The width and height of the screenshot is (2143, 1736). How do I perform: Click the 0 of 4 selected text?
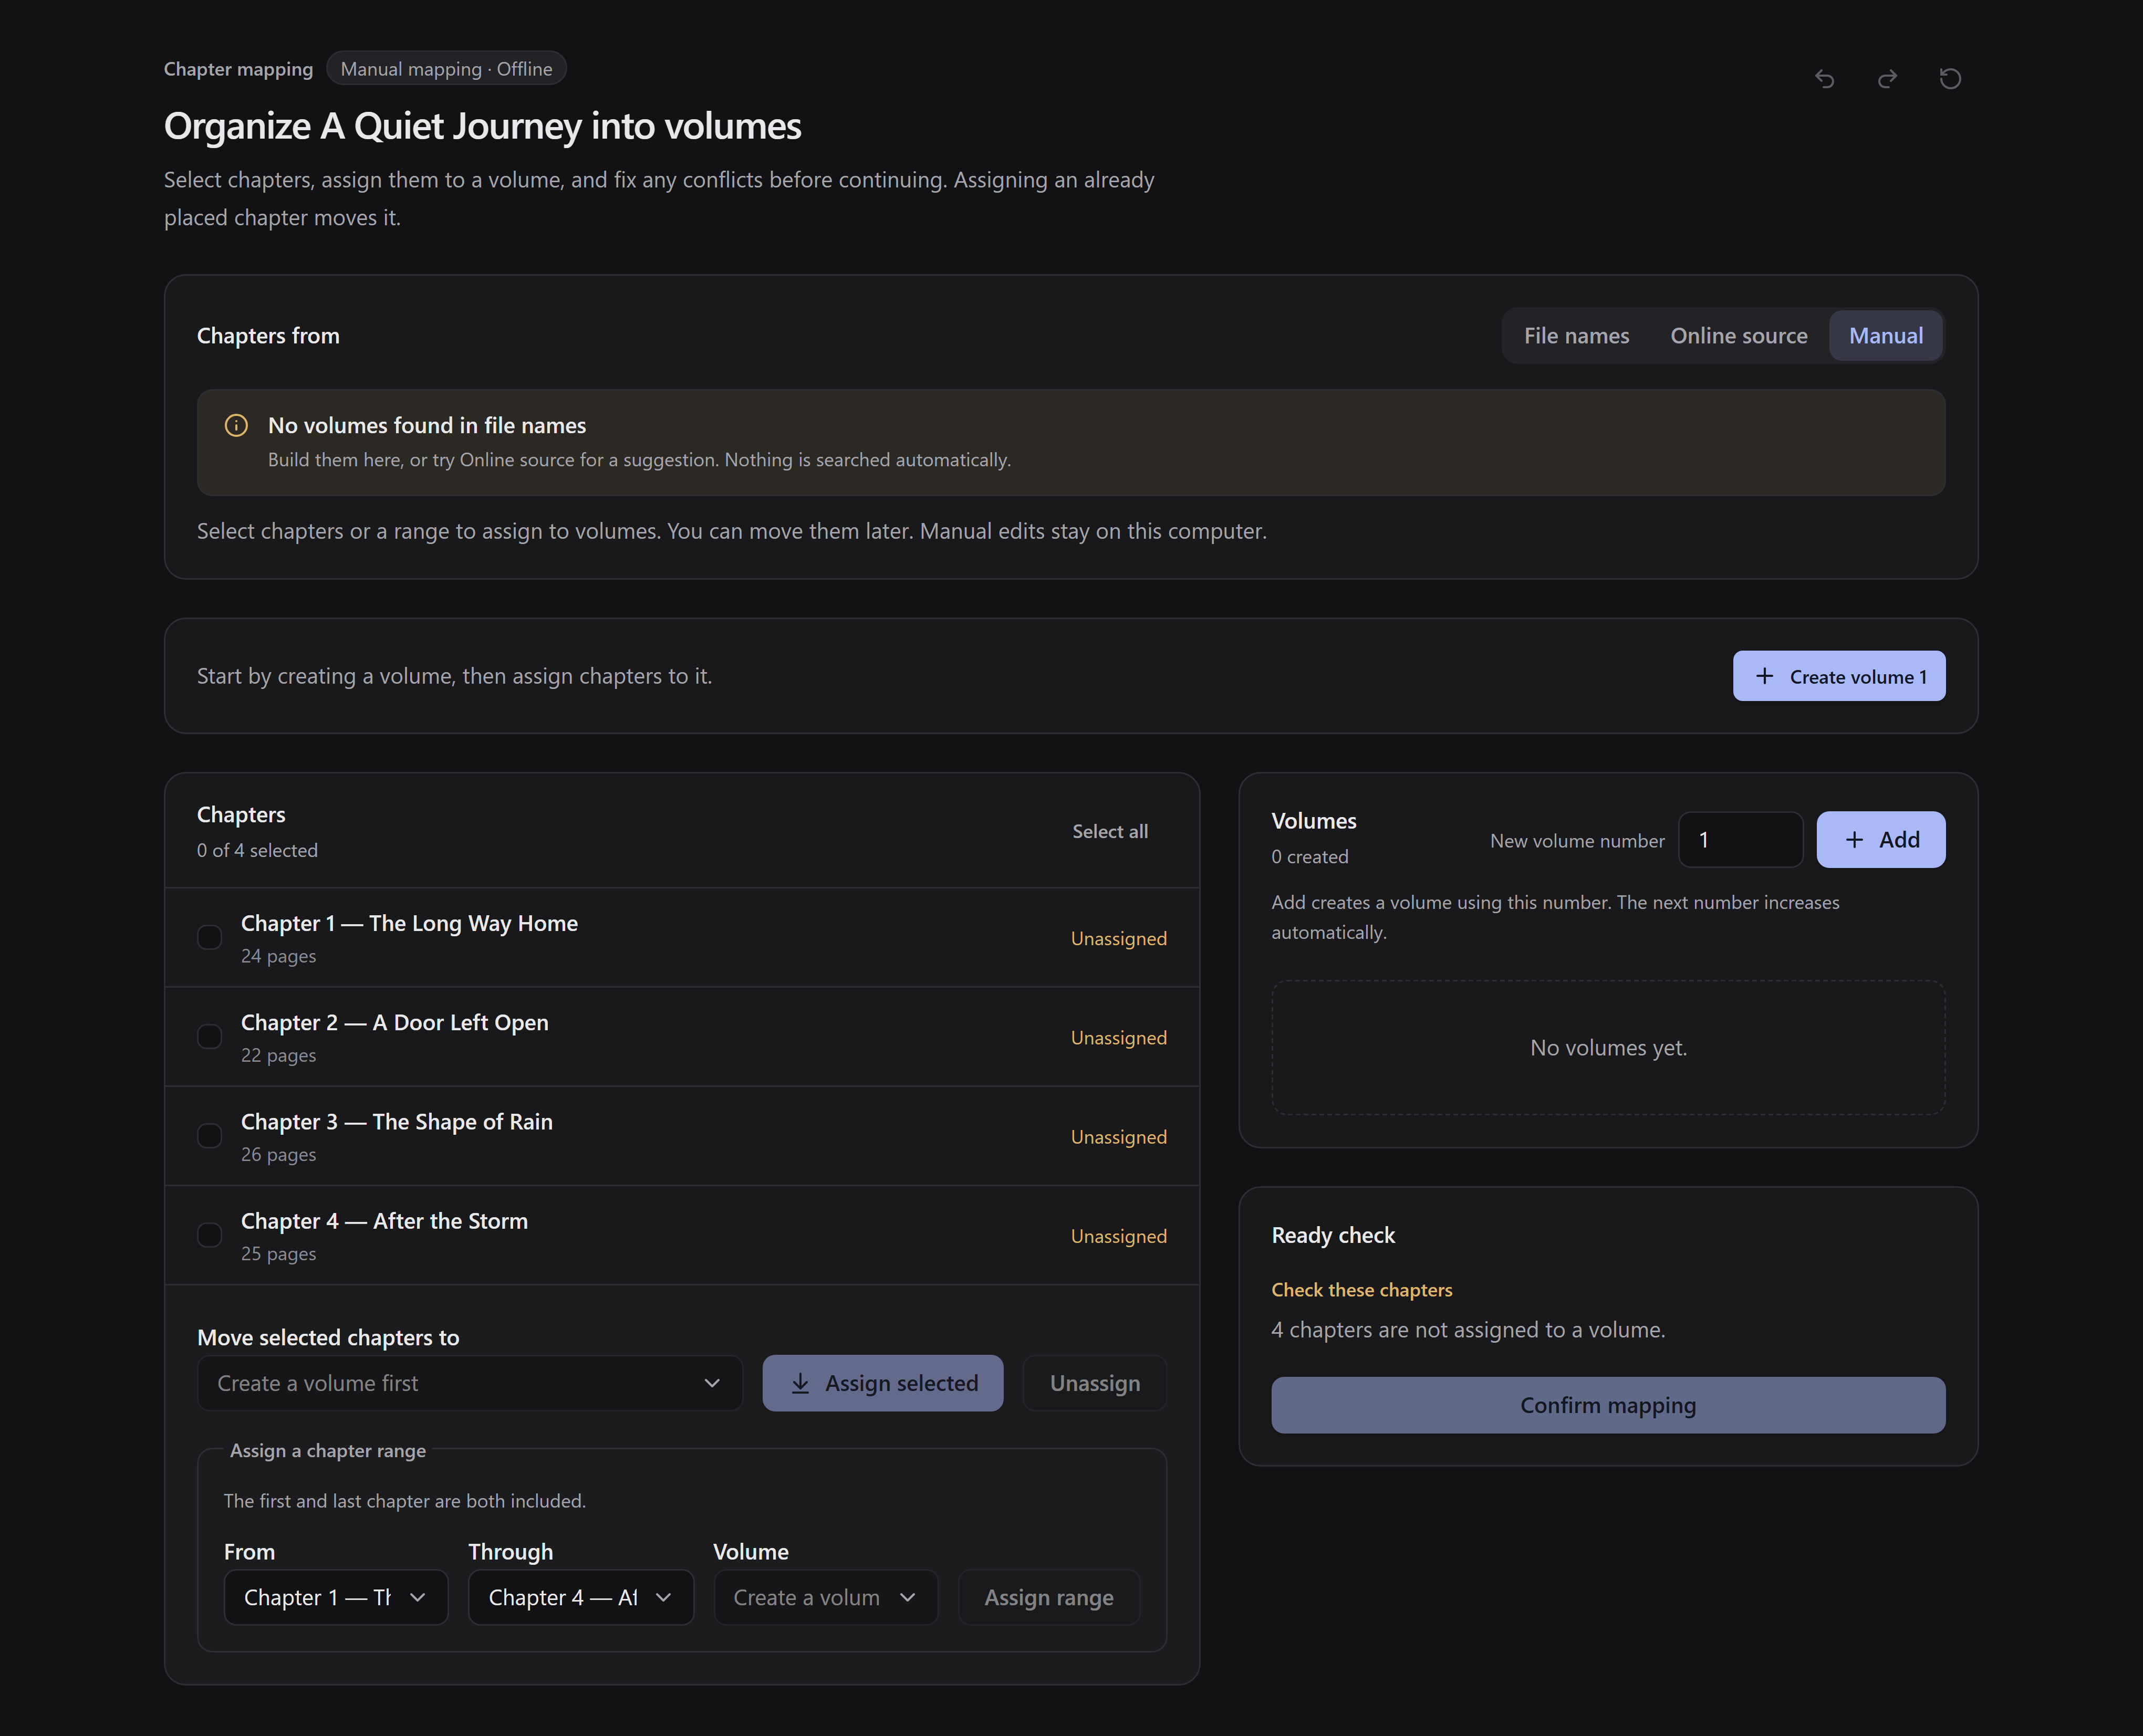[257, 850]
